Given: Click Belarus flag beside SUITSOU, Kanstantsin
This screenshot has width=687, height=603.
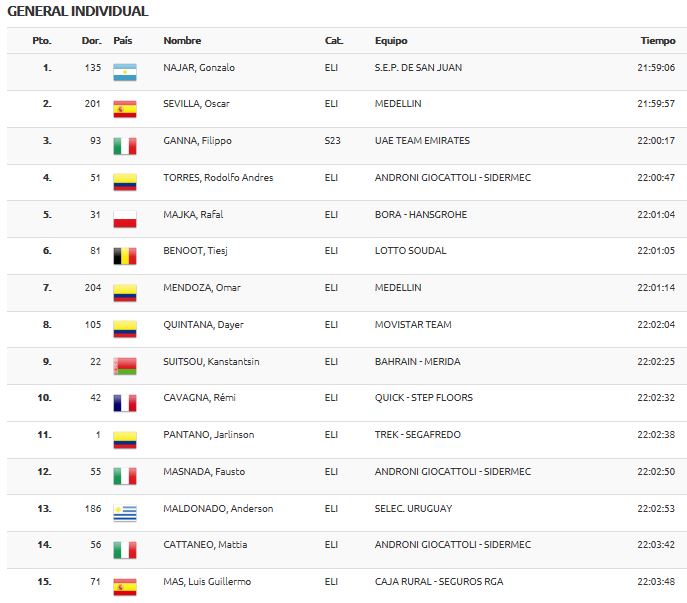Looking at the screenshot, I should (125, 366).
